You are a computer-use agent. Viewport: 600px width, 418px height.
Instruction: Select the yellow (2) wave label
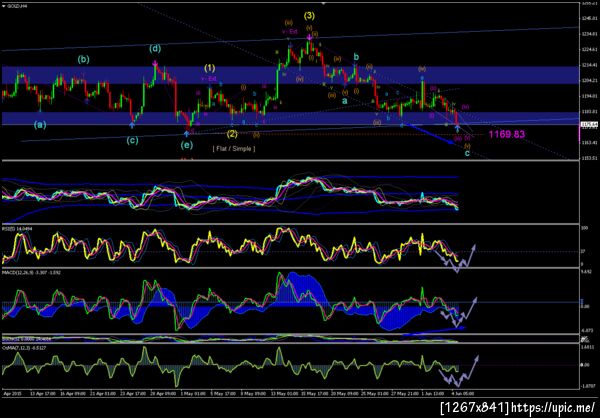click(232, 134)
